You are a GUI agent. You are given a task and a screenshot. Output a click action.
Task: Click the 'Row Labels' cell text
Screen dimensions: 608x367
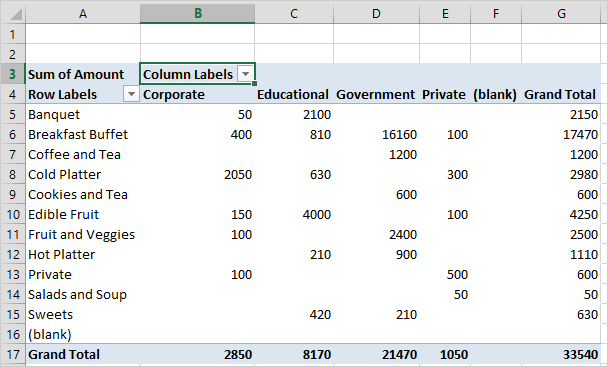point(62,94)
